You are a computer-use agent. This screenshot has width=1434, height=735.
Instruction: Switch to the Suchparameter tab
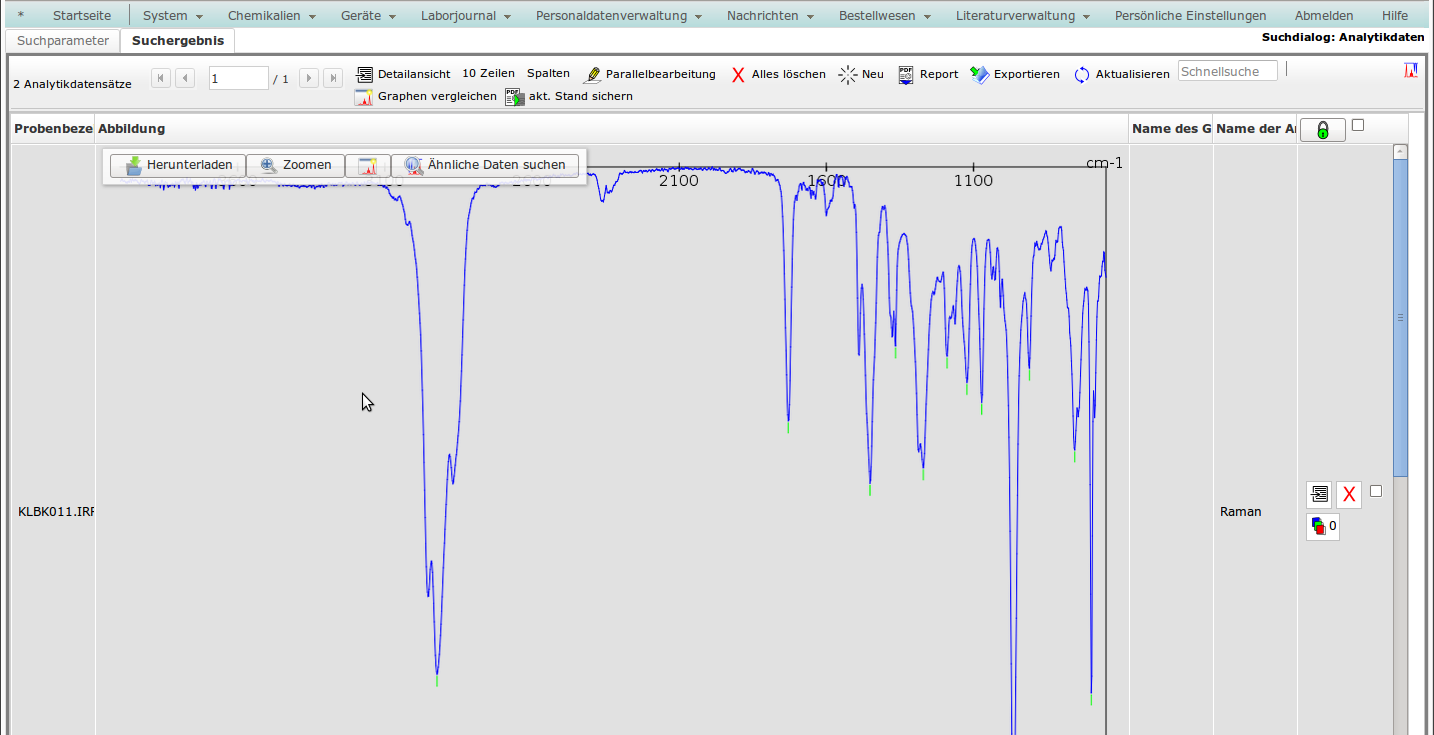coord(62,41)
